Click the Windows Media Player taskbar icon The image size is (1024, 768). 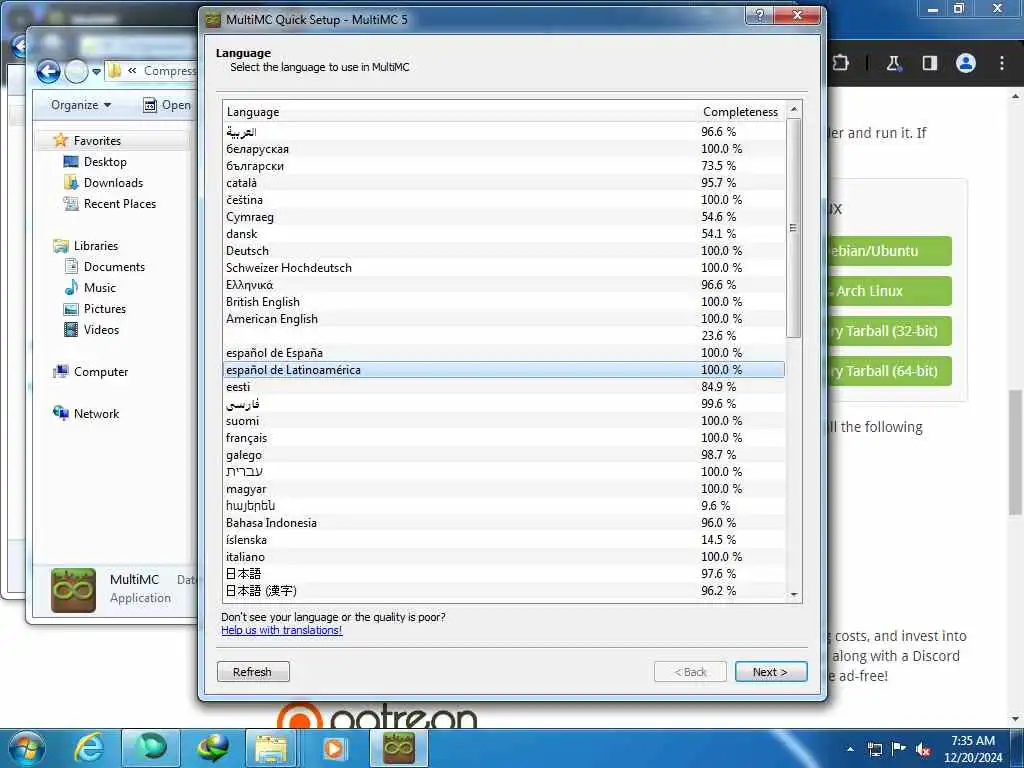[x=334, y=748]
